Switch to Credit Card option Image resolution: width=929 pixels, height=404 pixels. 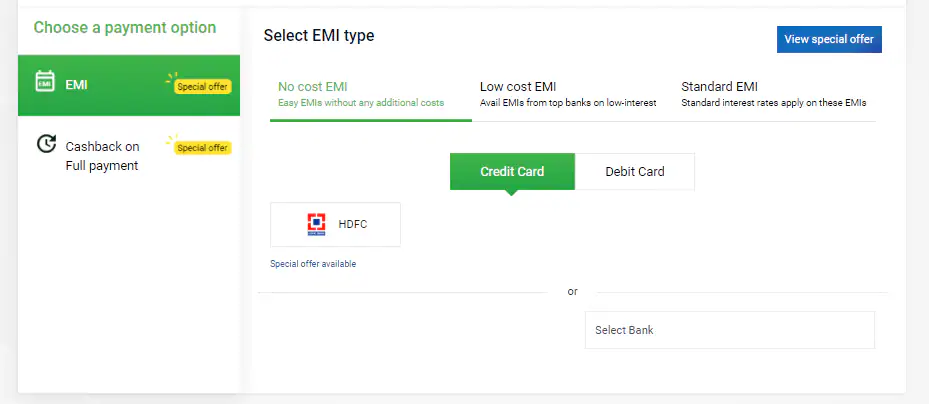tap(512, 171)
